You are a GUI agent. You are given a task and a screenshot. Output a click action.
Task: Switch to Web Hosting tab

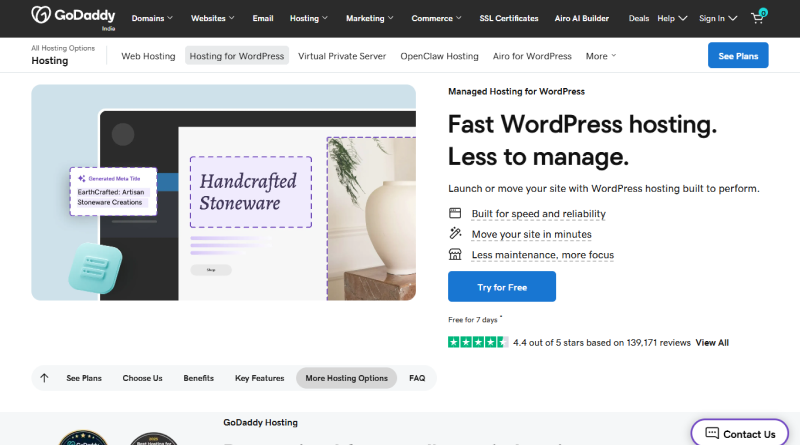(x=148, y=56)
